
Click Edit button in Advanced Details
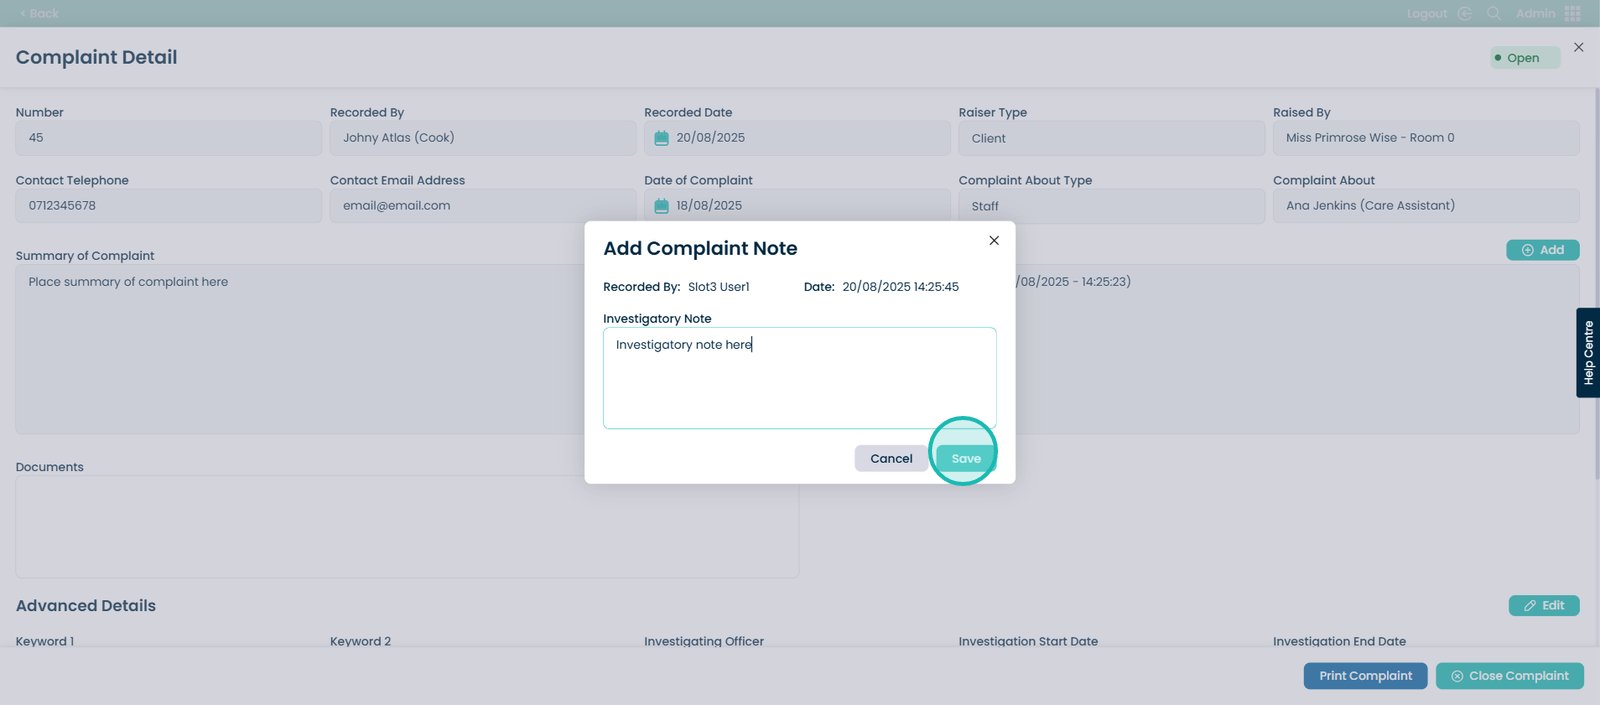pyautogui.click(x=1543, y=605)
